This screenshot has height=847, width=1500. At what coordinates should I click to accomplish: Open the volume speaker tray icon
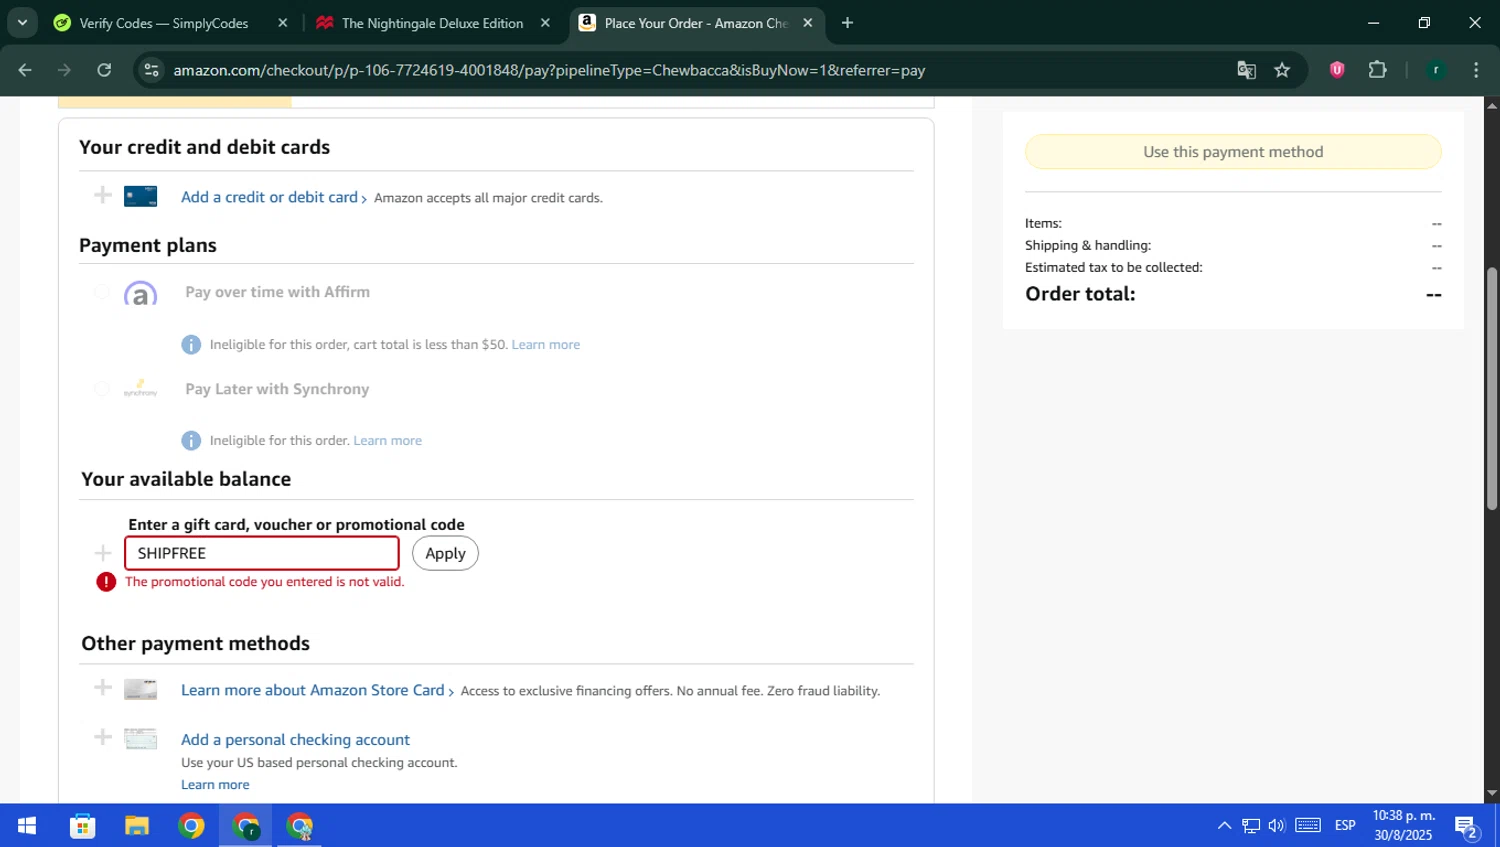(1276, 826)
